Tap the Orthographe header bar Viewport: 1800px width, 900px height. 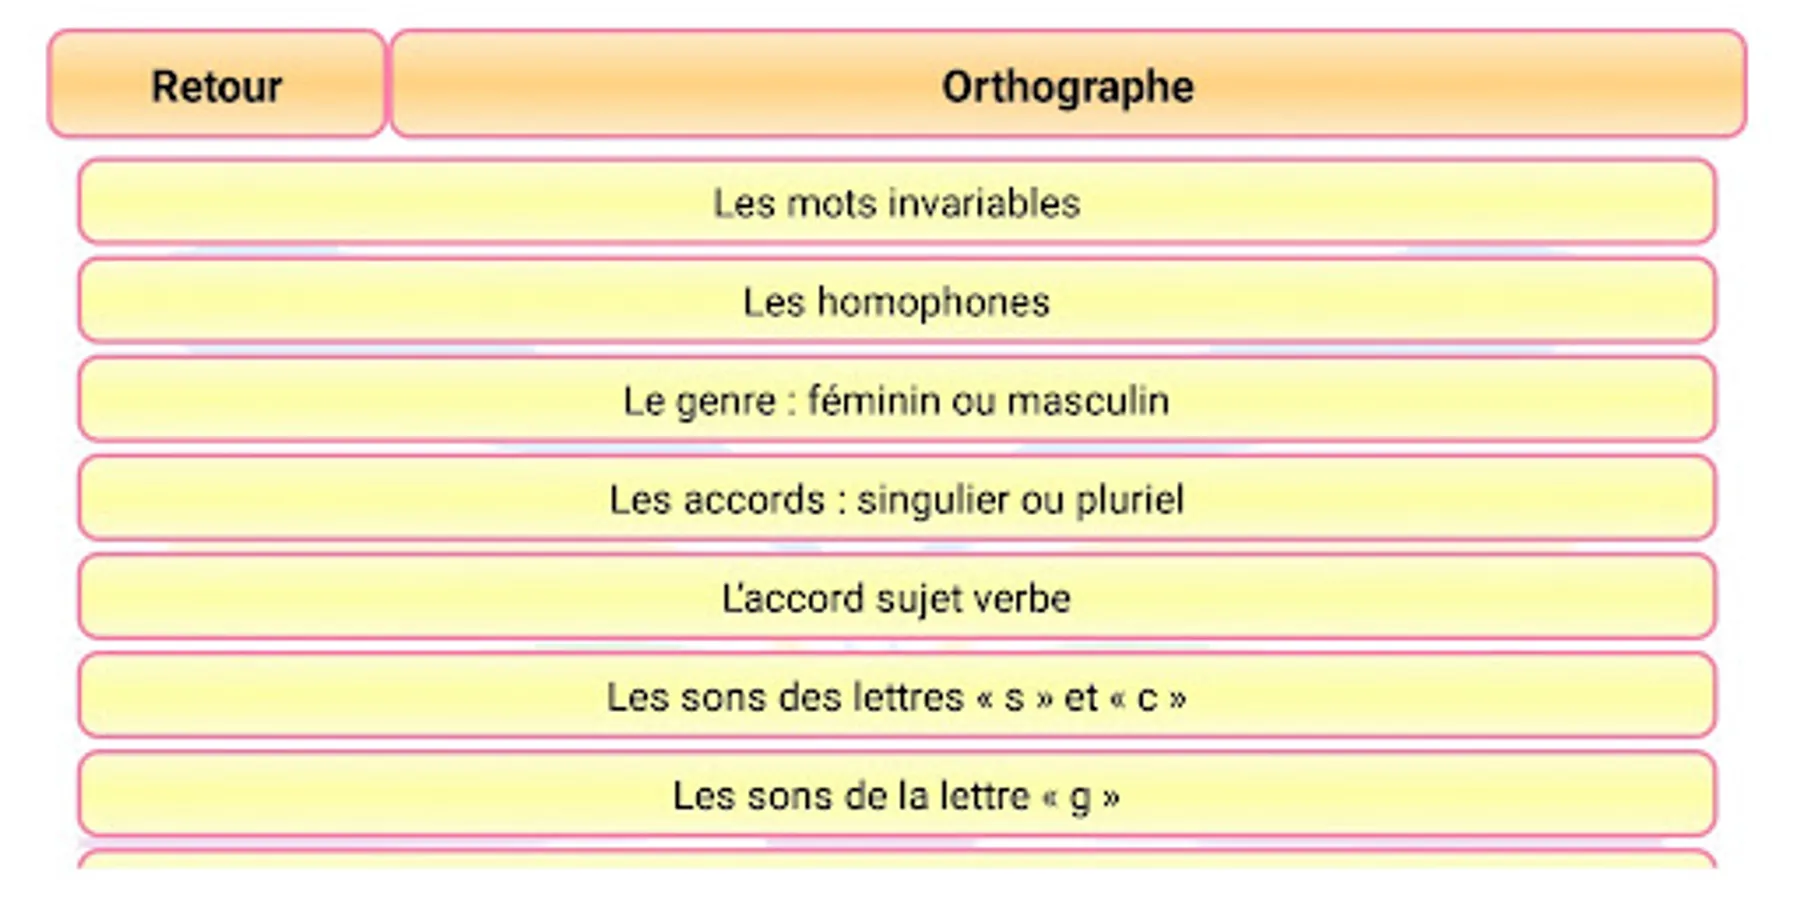pyautogui.click(x=1068, y=83)
